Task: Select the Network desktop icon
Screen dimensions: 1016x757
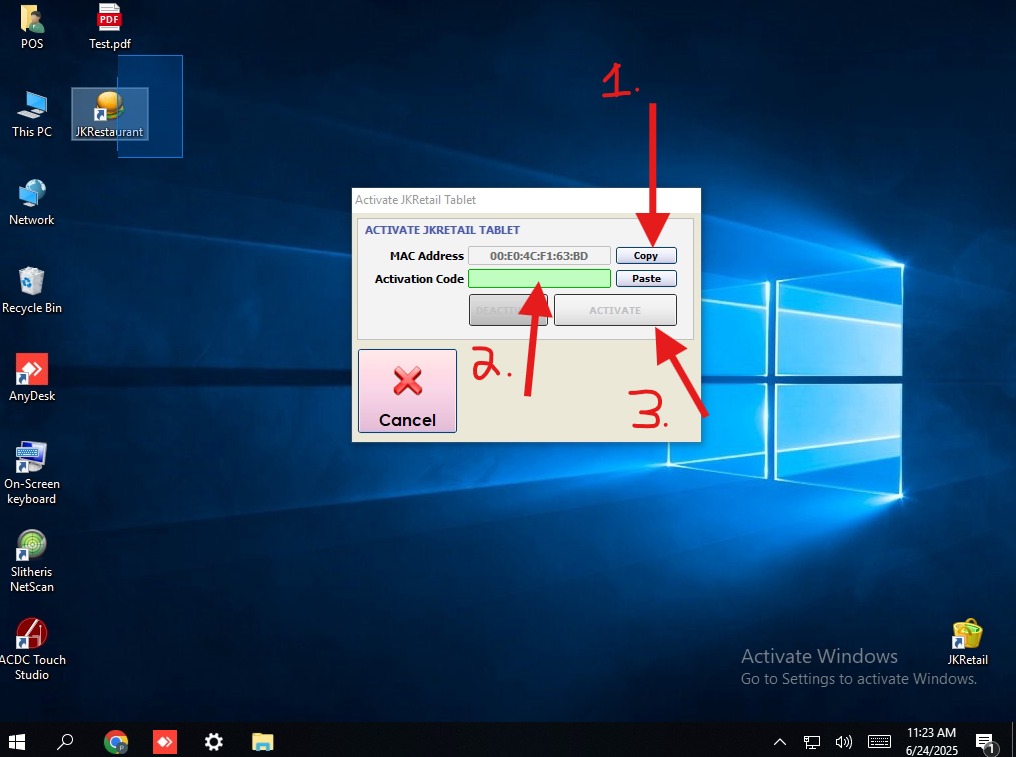Action: pyautogui.click(x=32, y=202)
